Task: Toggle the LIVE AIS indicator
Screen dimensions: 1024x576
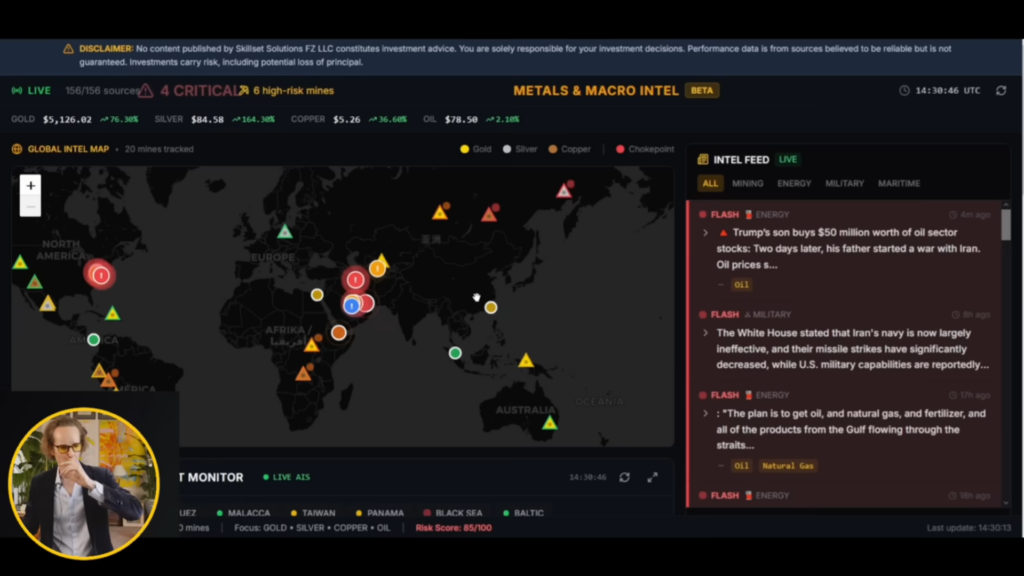Action: (286, 477)
